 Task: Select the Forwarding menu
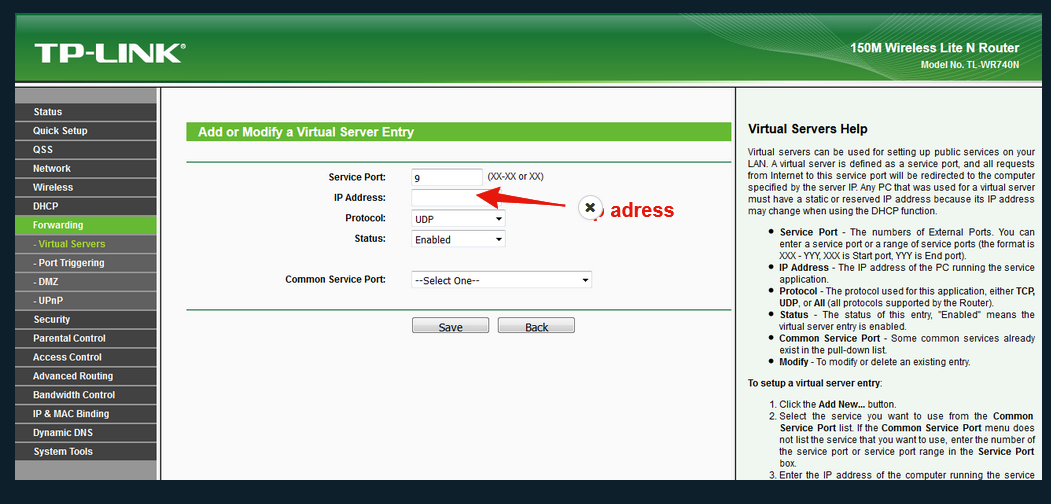[86, 225]
